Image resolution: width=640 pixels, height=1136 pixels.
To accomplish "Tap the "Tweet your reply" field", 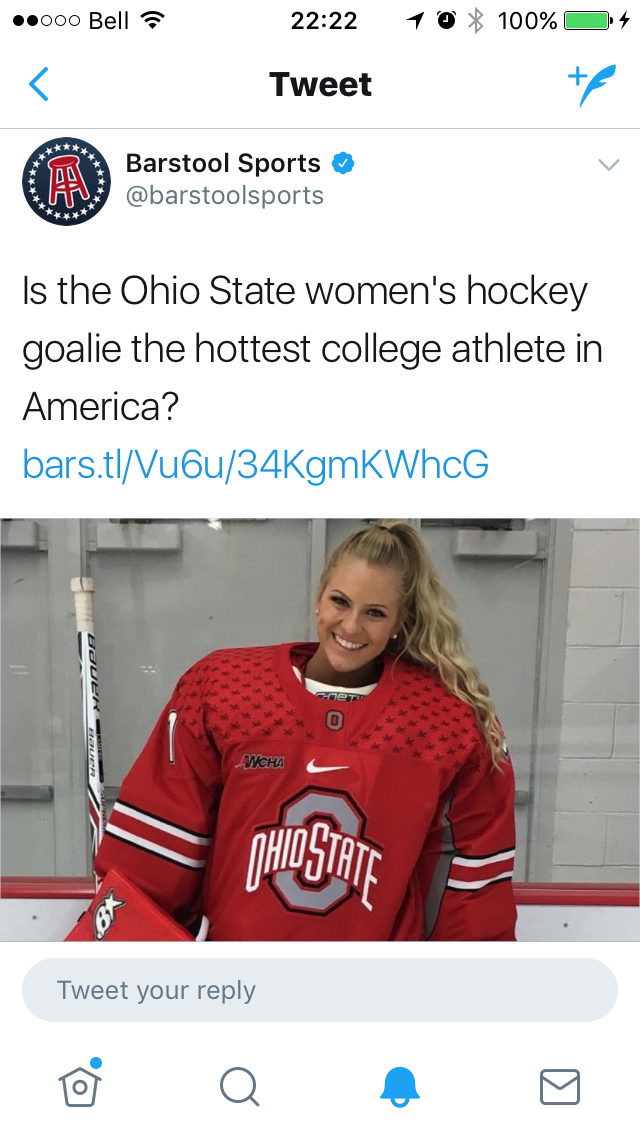I will pyautogui.click(x=320, y=990).
